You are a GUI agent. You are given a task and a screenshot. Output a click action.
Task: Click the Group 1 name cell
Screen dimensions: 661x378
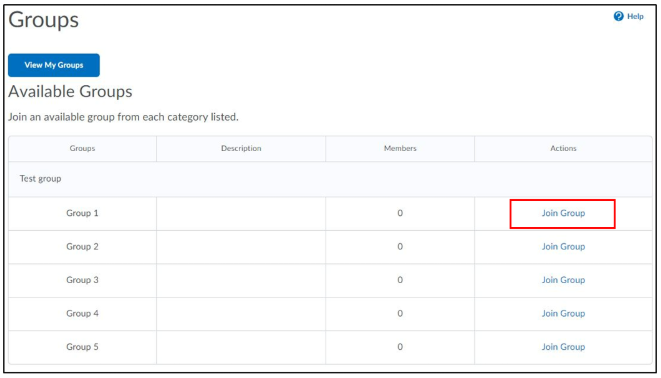(82, 213)
